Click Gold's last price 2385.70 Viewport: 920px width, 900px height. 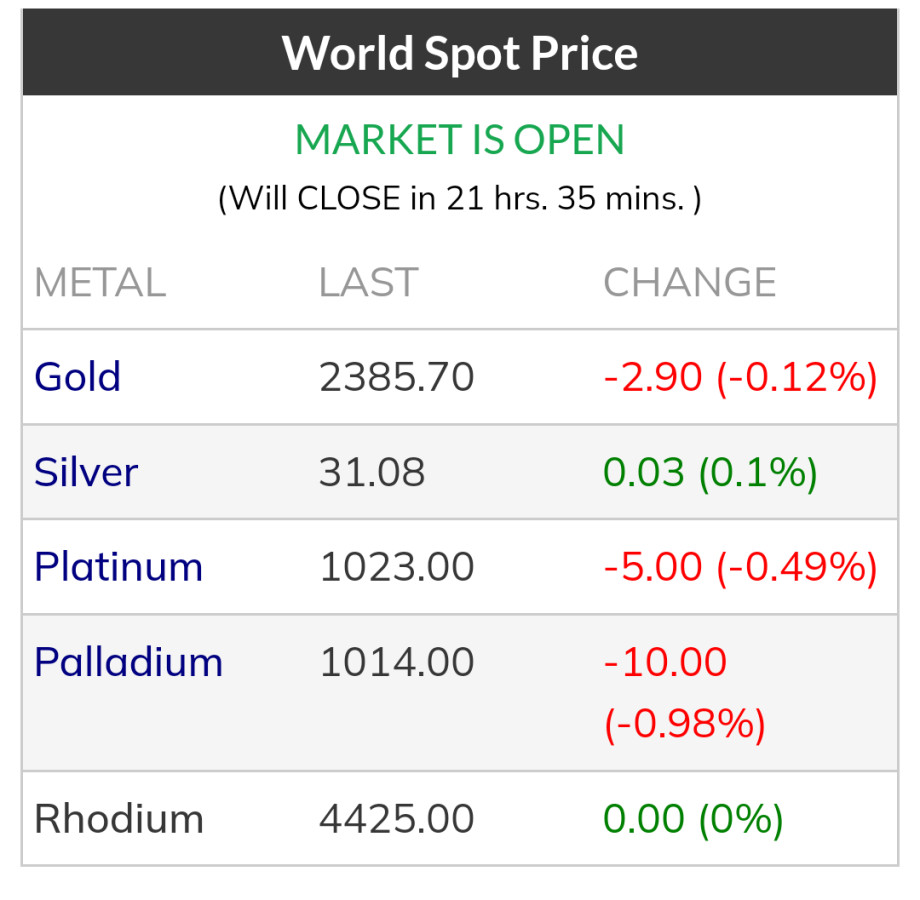[x=396, y=377]
